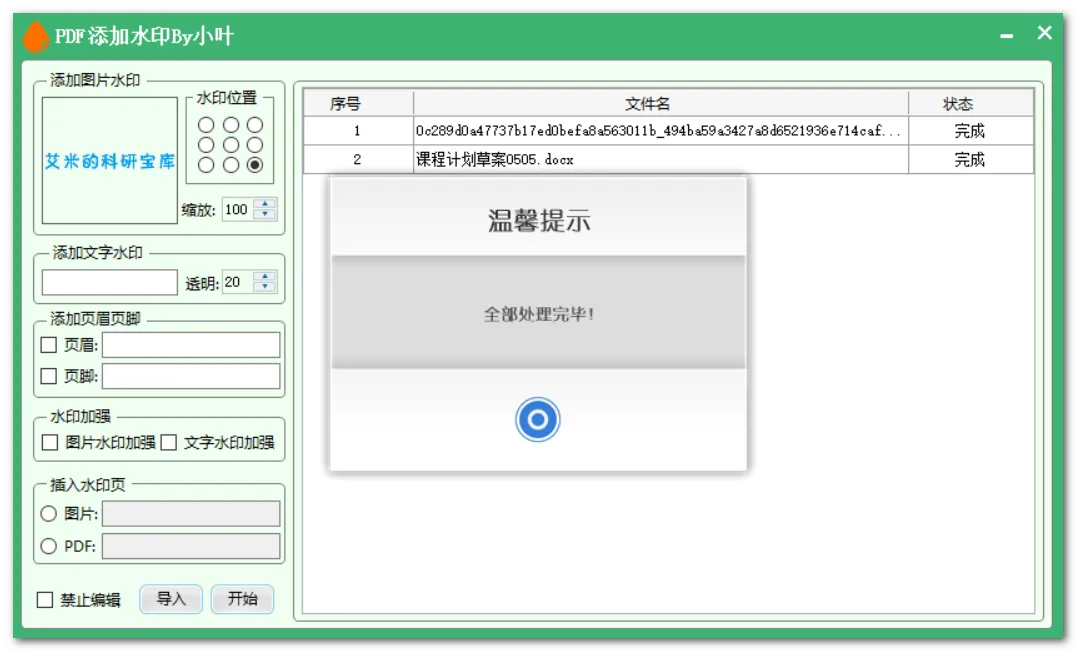Select top-right watermark position radio
The image size is (1076, 651).
coord(255,125)
